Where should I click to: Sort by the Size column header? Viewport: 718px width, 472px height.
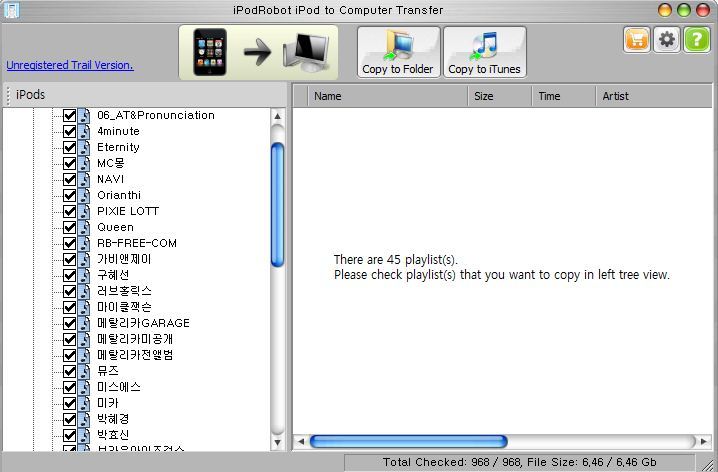[x=500, y=96]
